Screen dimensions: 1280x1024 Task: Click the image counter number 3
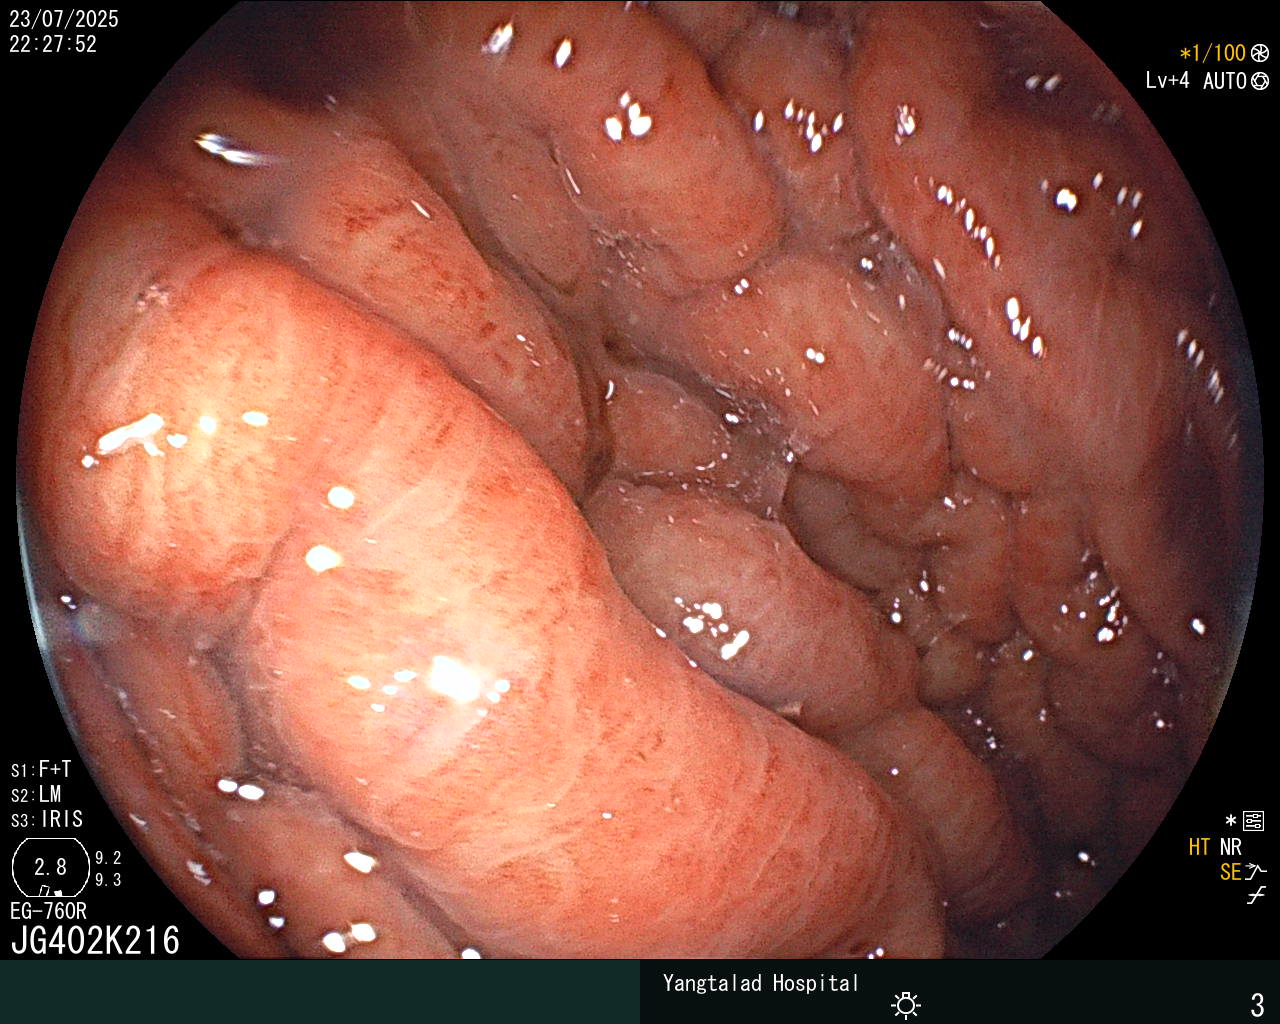coord(1258,1004)
